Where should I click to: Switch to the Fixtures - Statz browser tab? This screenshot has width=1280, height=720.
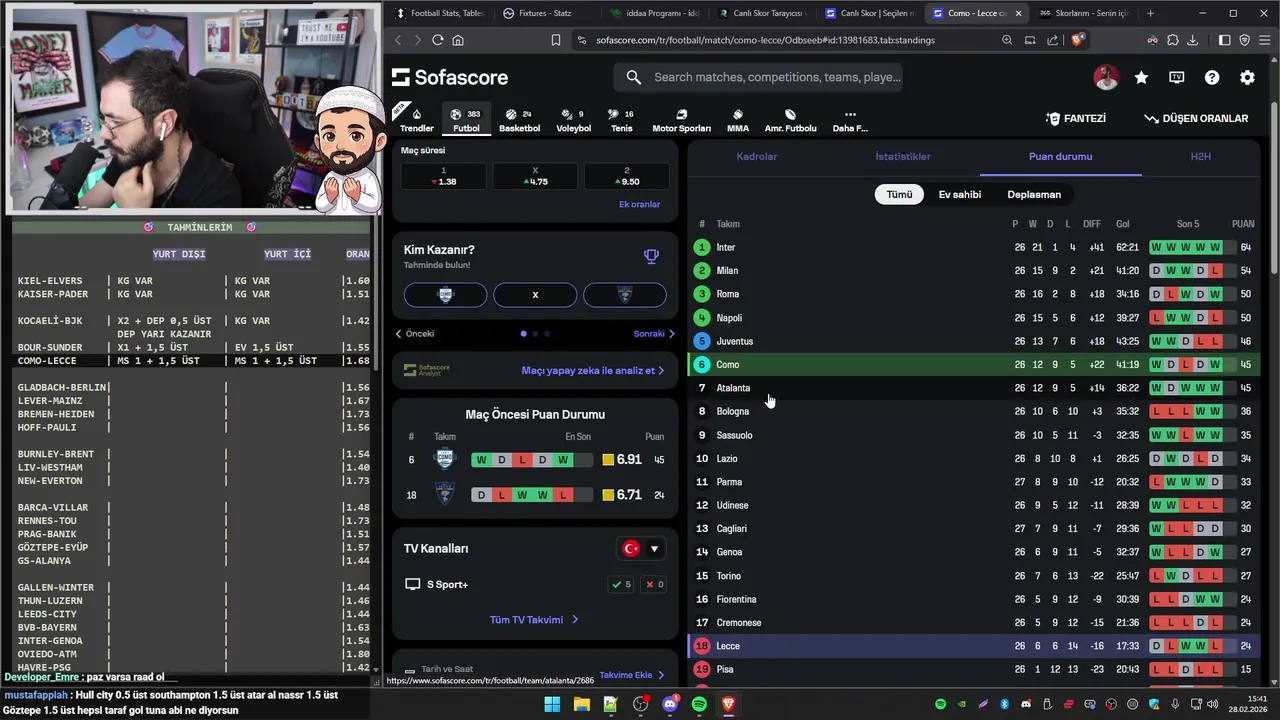pyautogui.click(x=545, y=13)
